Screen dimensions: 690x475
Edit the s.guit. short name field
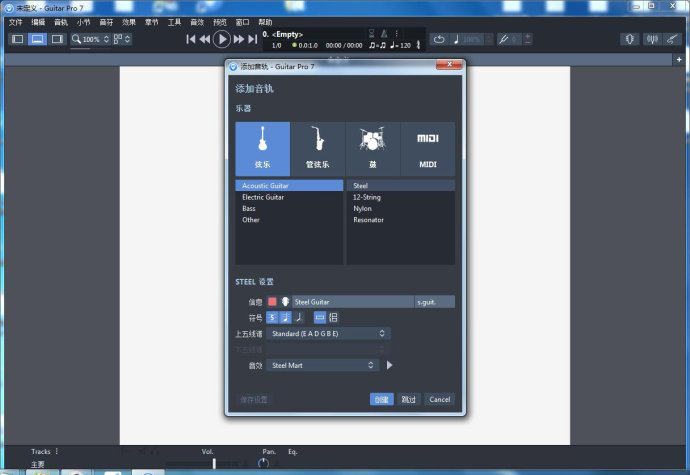point(435,302)
